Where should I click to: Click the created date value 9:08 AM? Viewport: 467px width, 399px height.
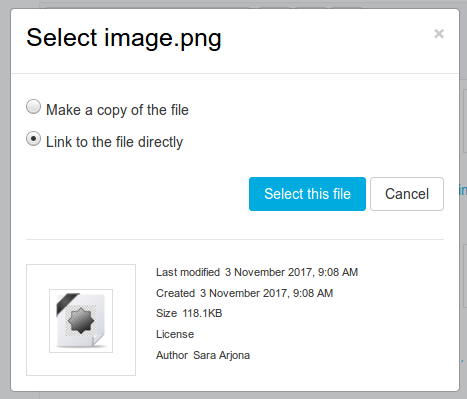(x=313, y=293)
